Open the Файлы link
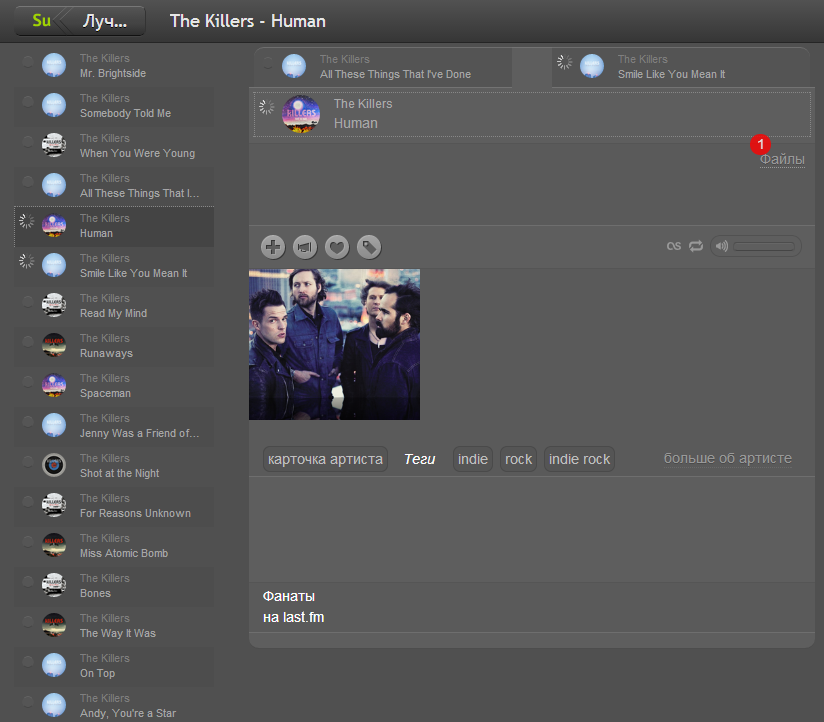Screen dimensions: 824x722 (x=782, y=159)
